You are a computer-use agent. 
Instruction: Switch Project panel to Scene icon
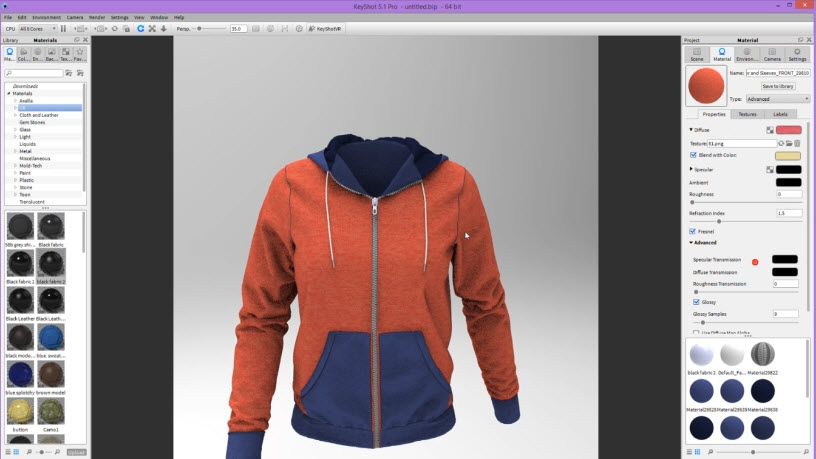pos(697,54)
